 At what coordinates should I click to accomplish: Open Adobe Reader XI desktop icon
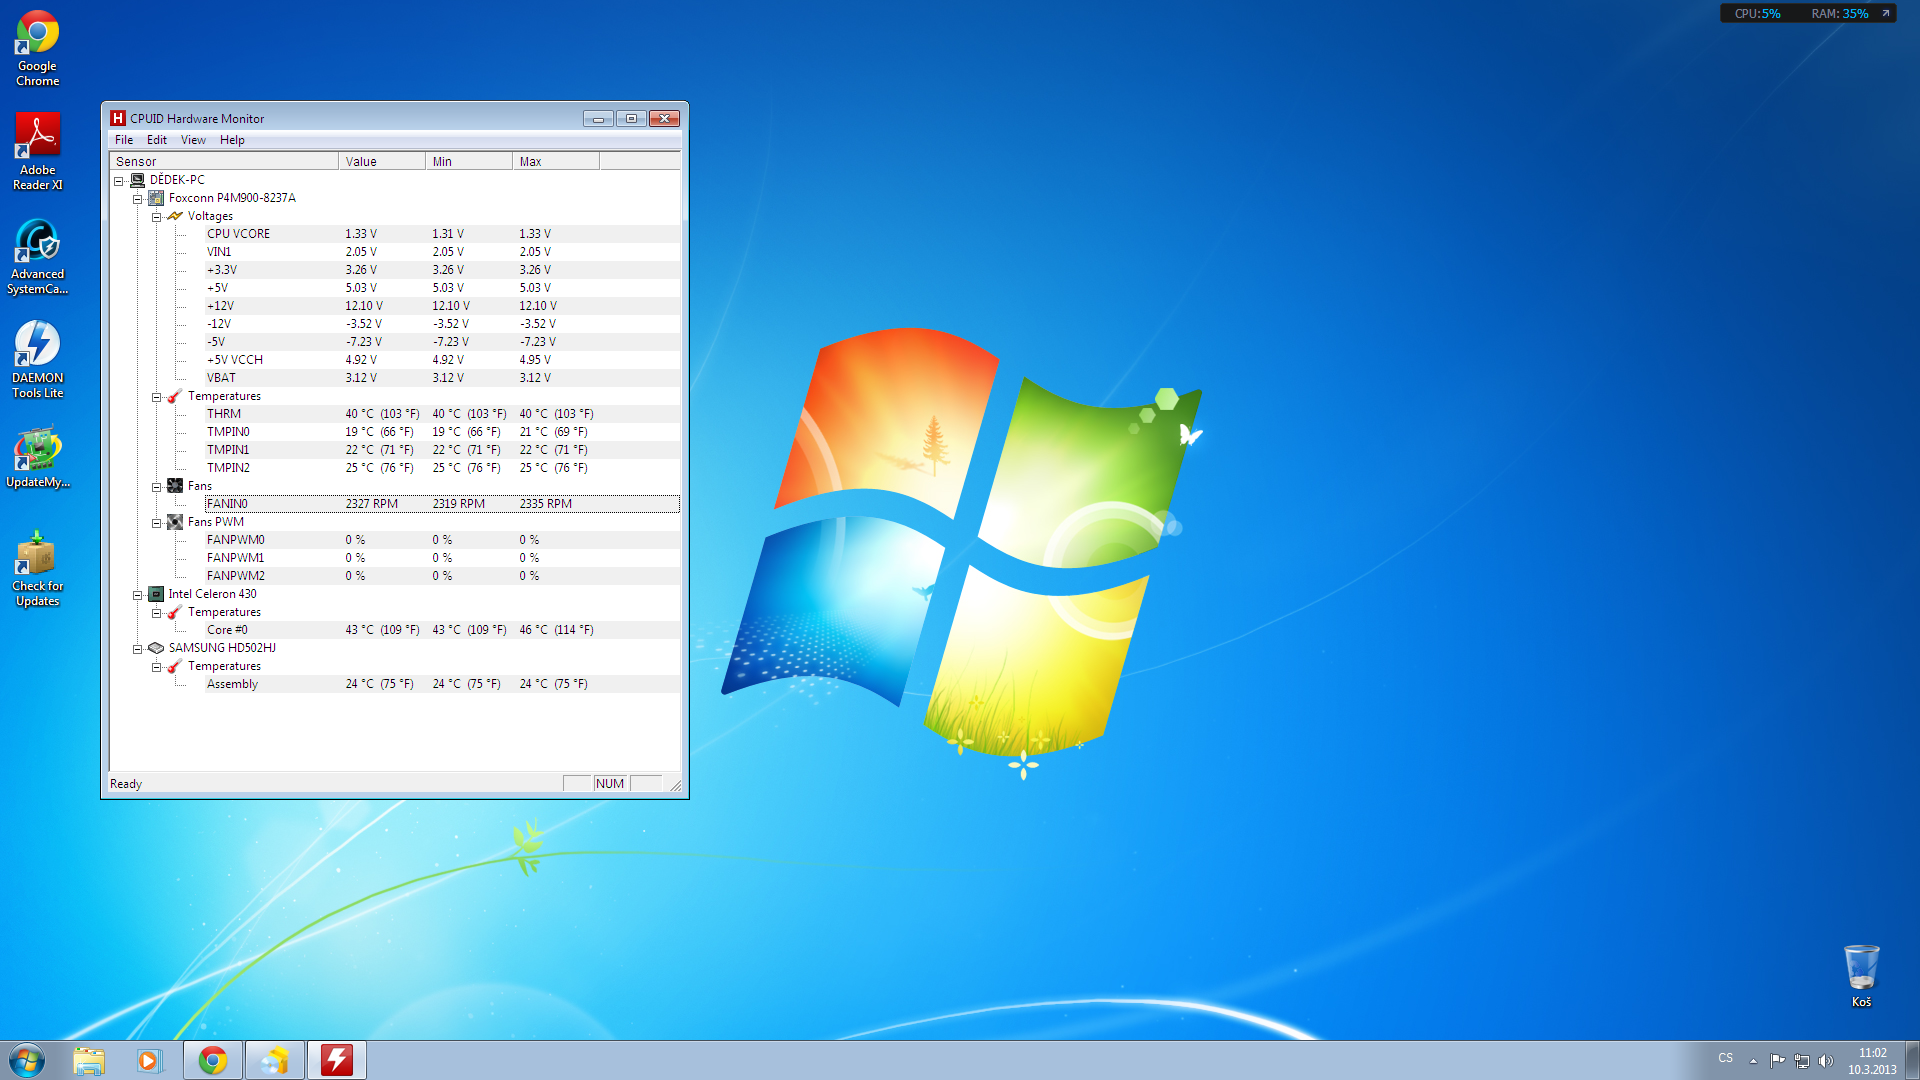tap(37, 151)
